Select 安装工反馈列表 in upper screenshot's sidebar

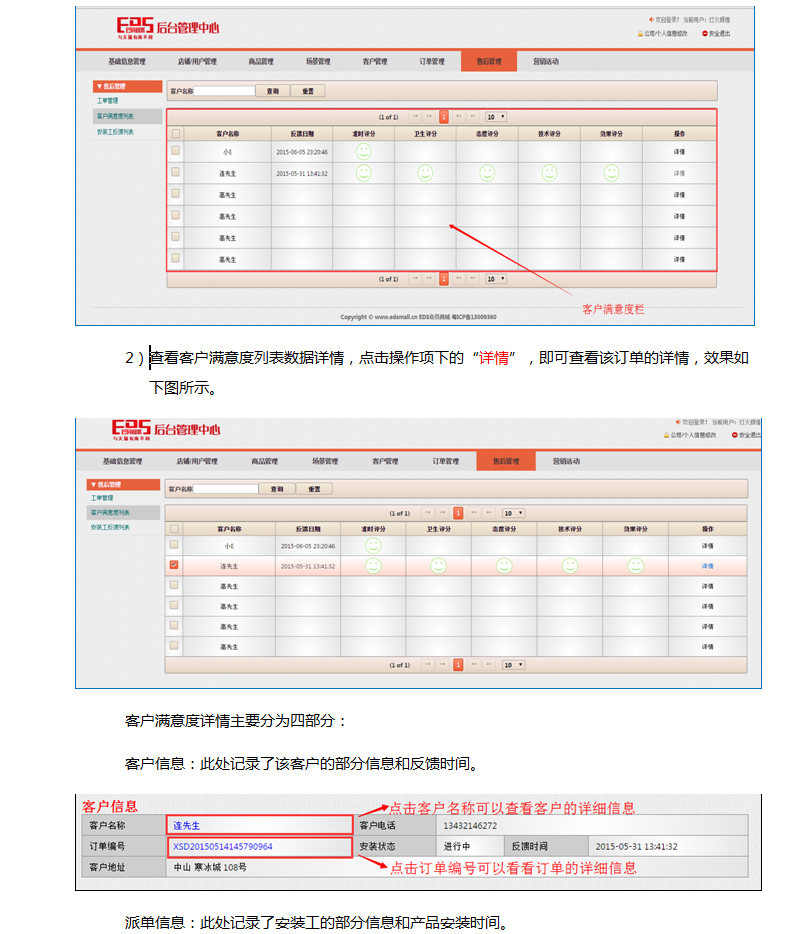[x=116, y=132]
